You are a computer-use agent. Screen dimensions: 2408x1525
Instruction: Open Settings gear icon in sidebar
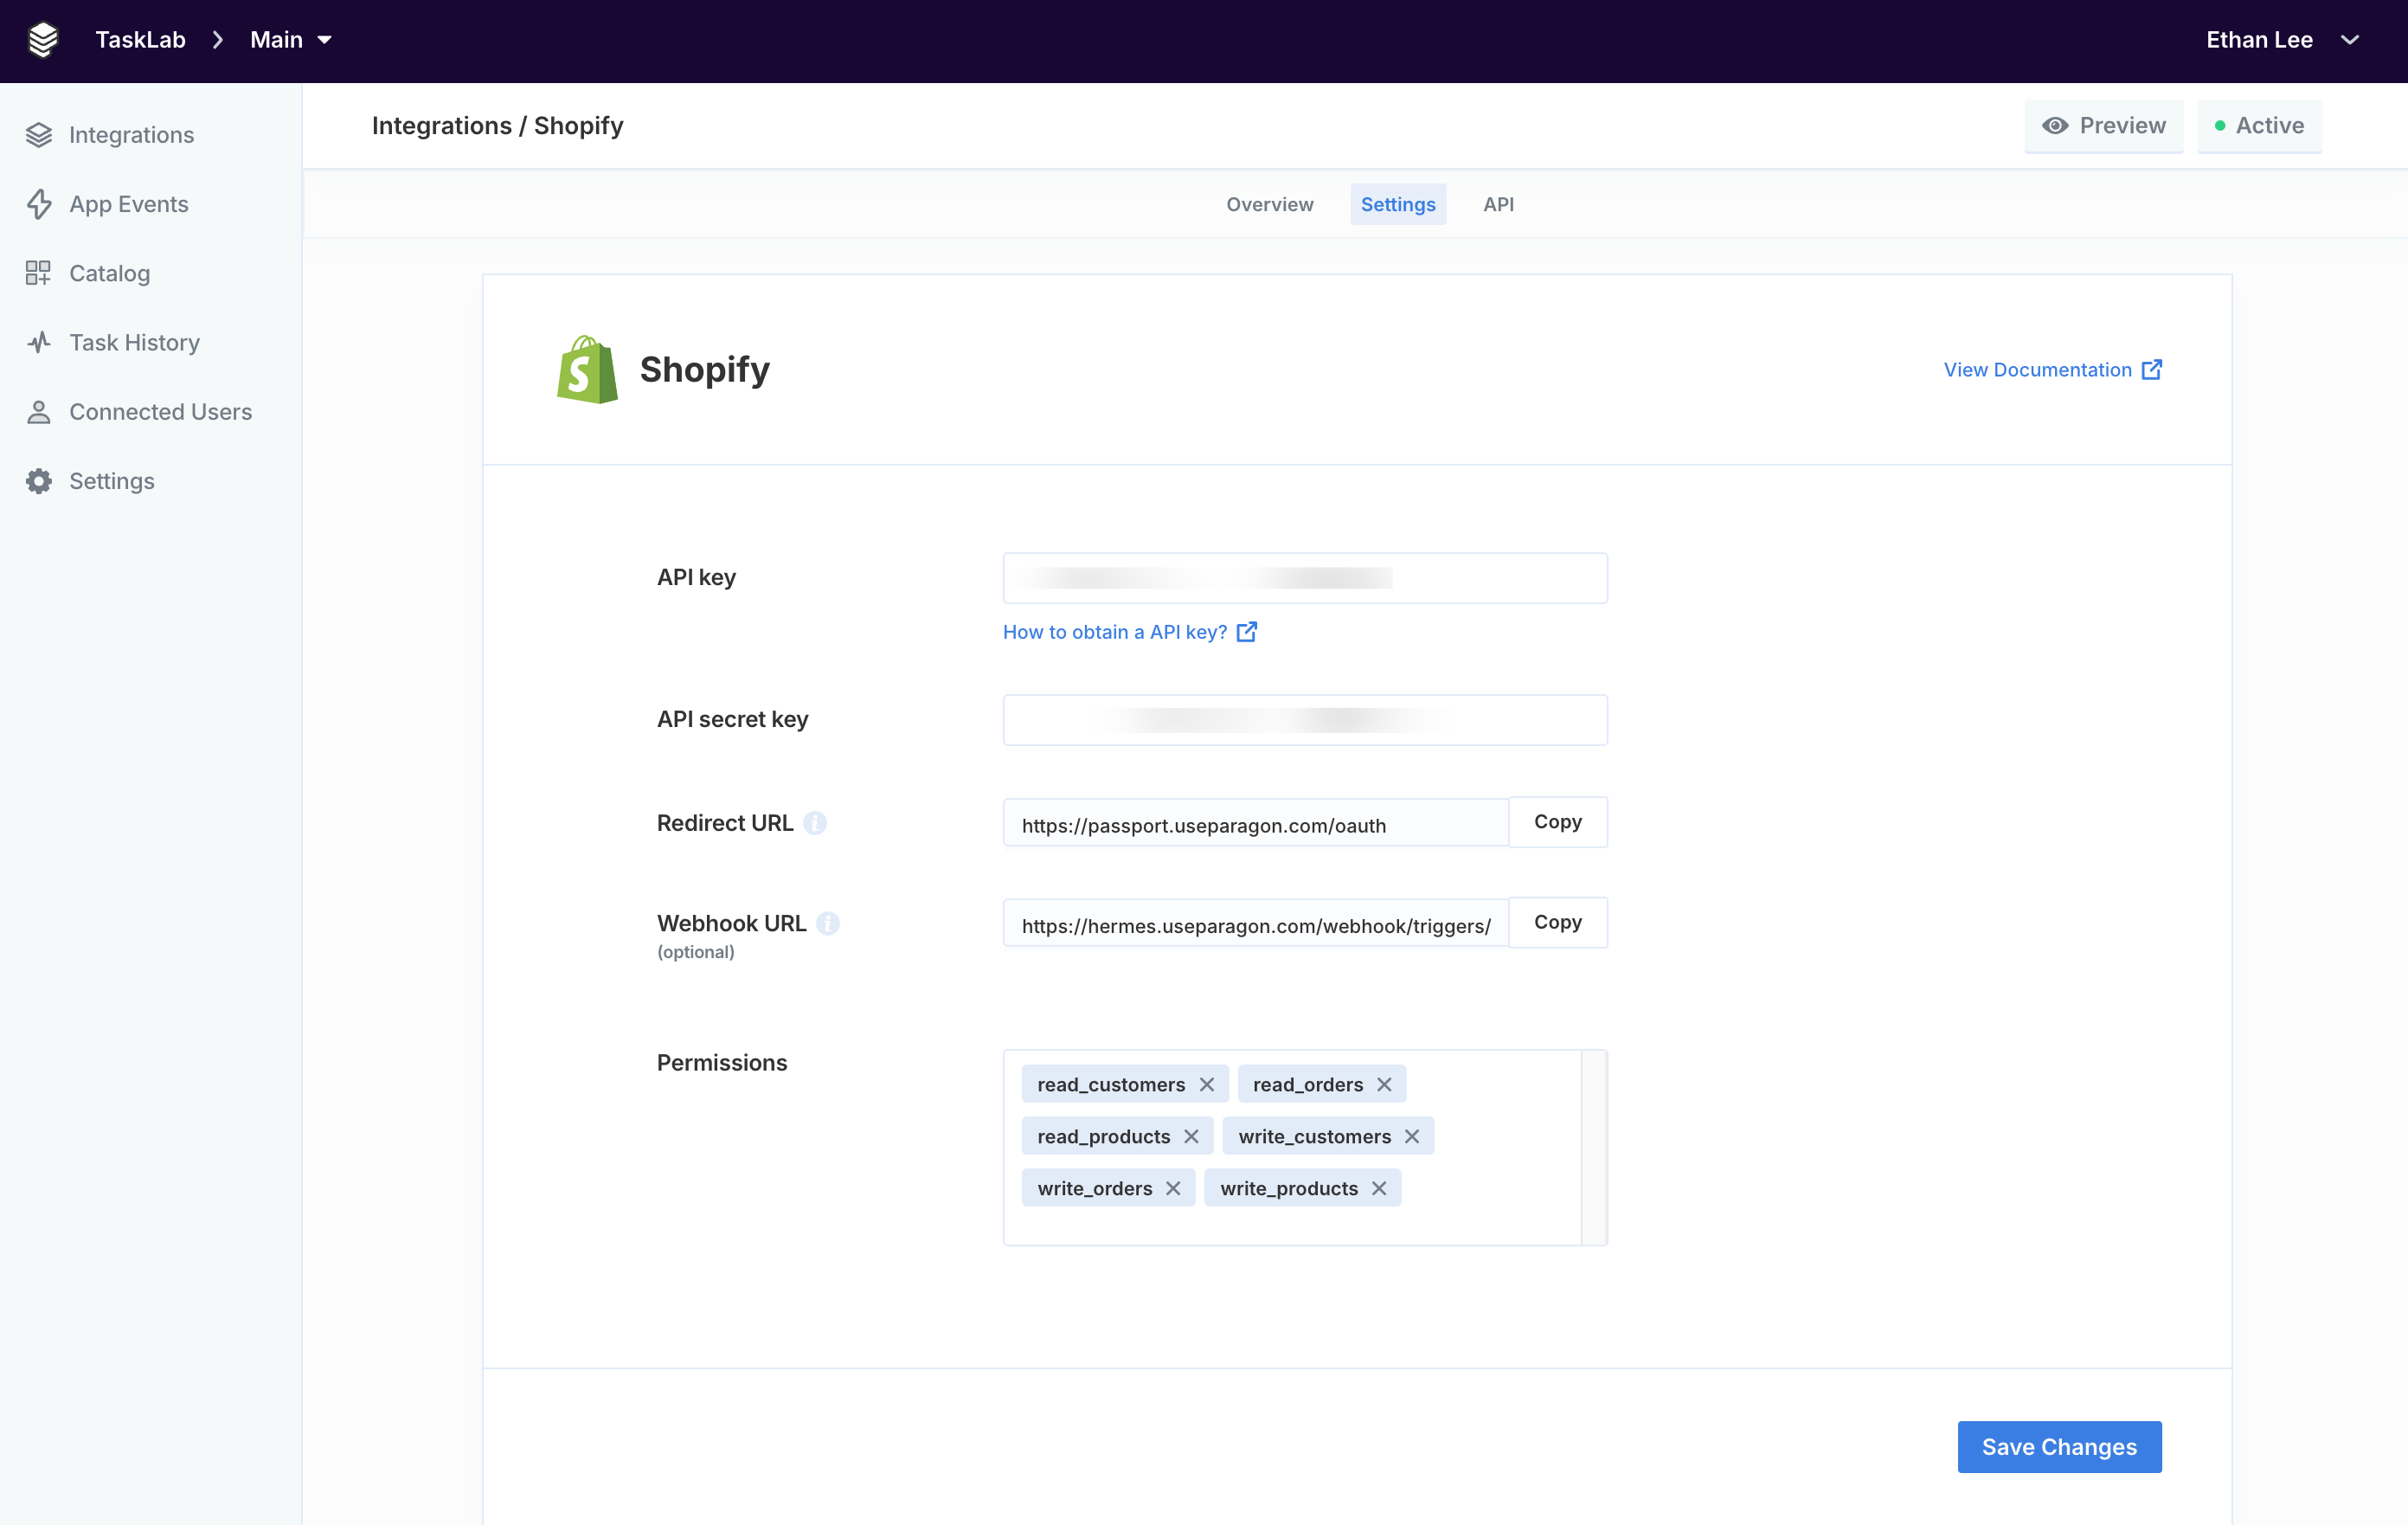39,481
